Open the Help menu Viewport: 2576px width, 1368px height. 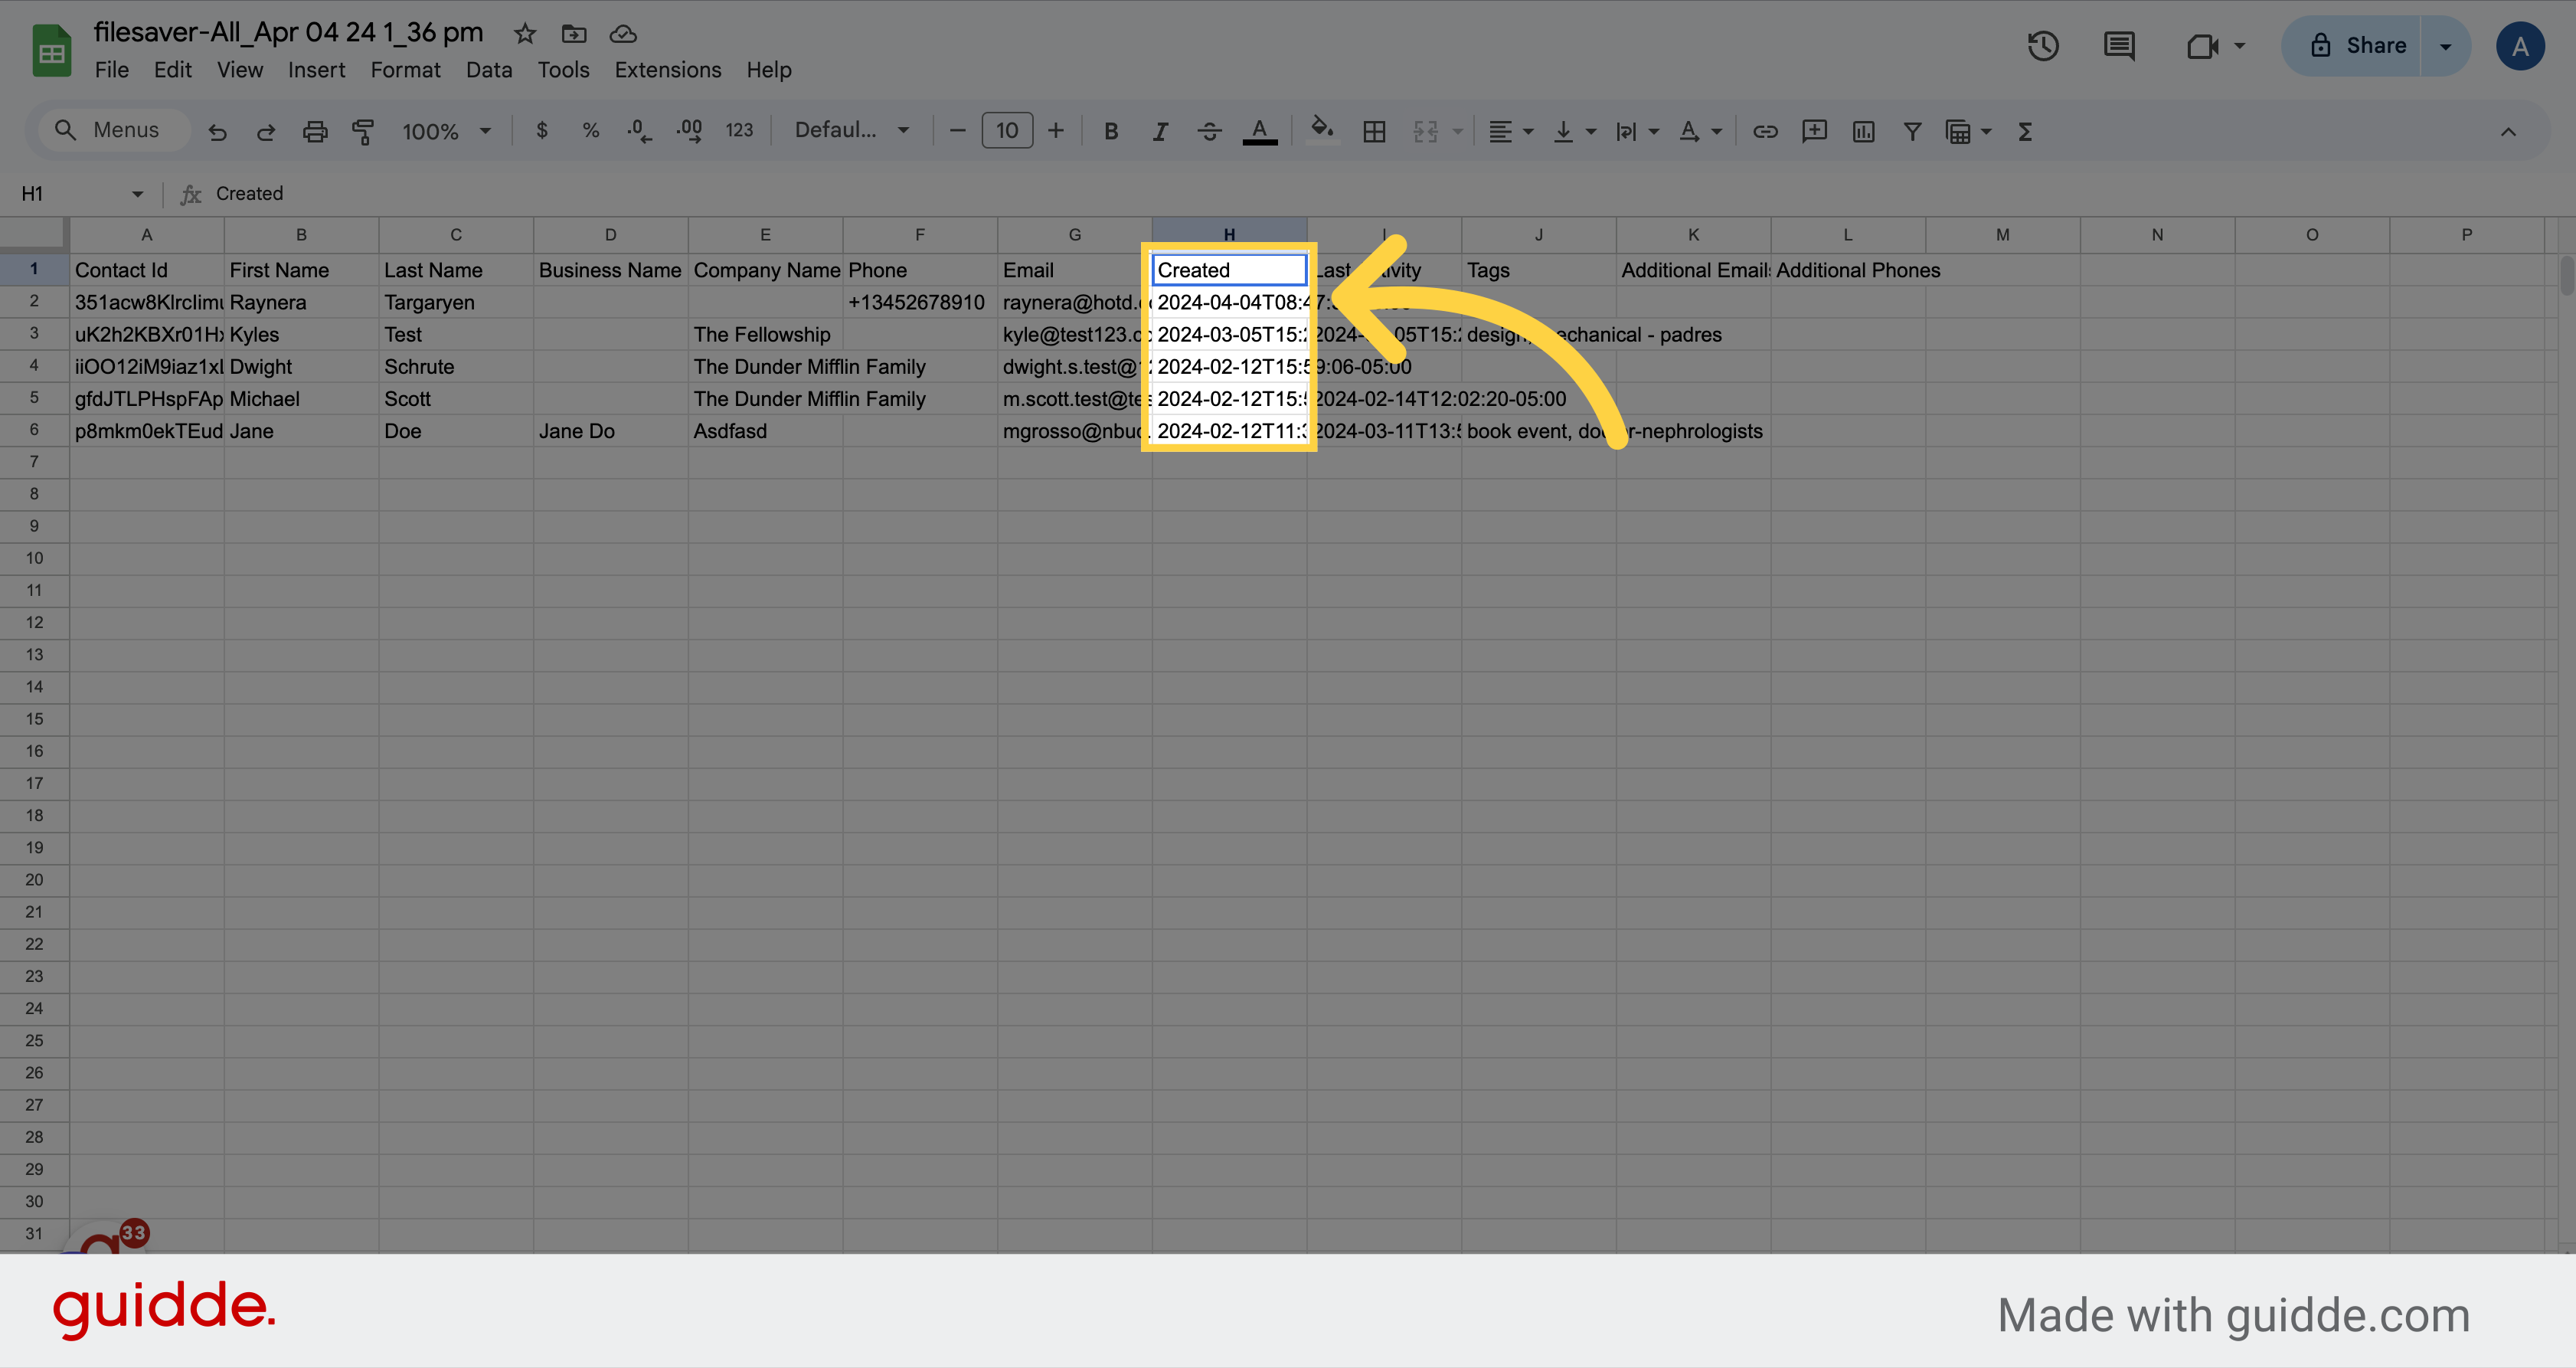[768, 70]
